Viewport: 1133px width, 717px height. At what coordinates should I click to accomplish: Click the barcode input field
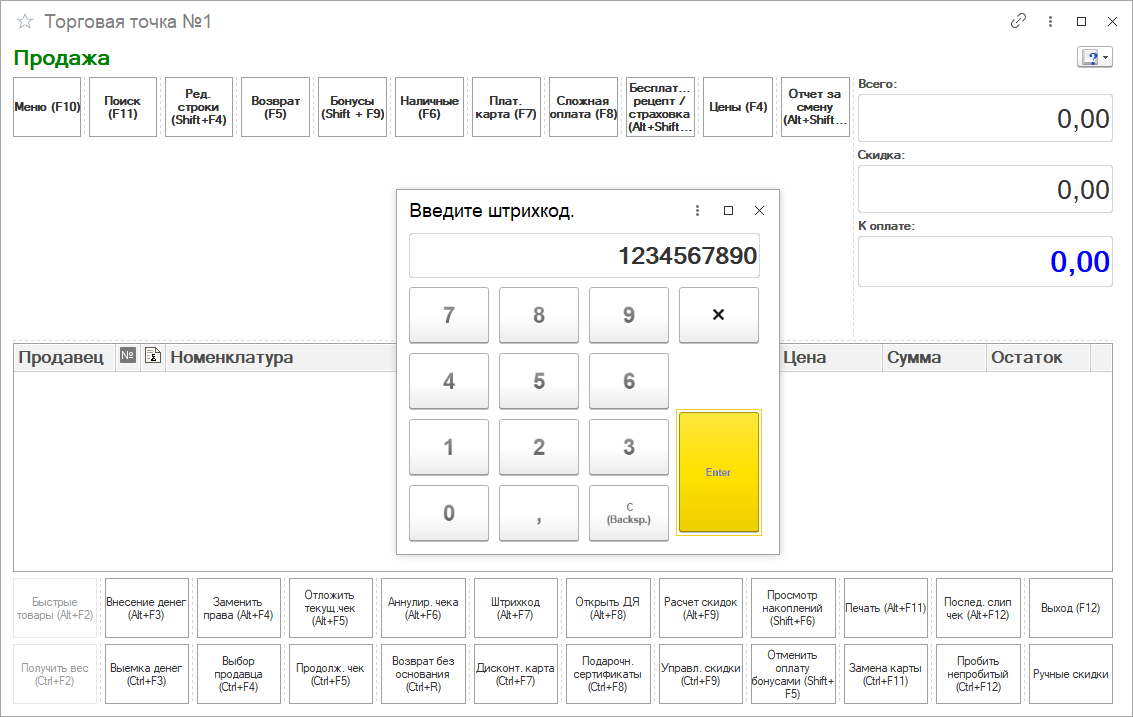(x=584, y=255)
